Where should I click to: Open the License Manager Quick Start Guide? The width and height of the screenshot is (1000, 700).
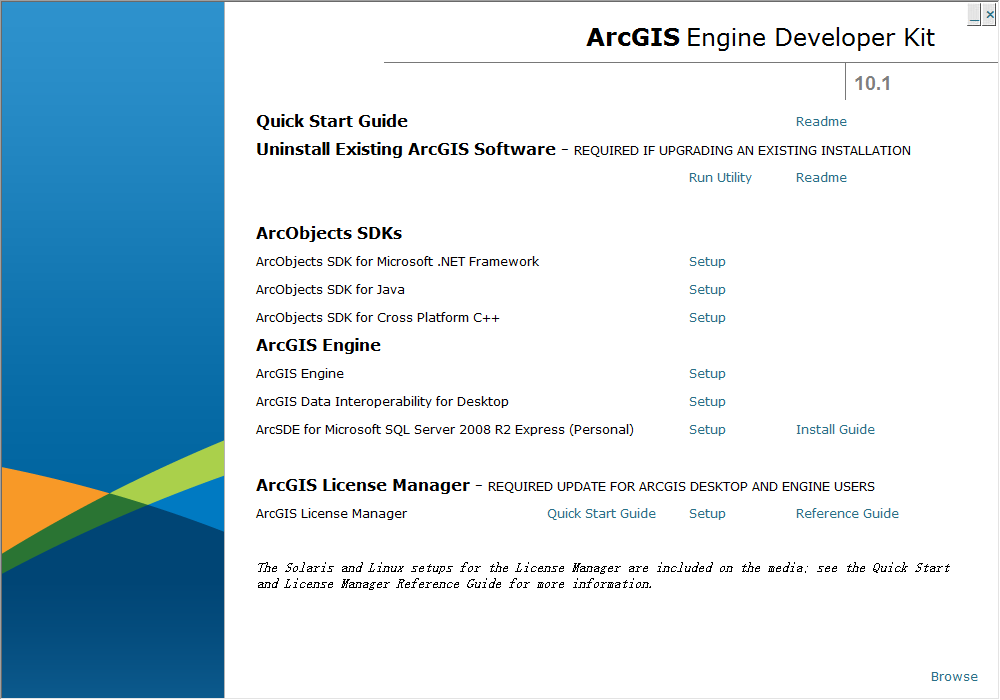601,513
